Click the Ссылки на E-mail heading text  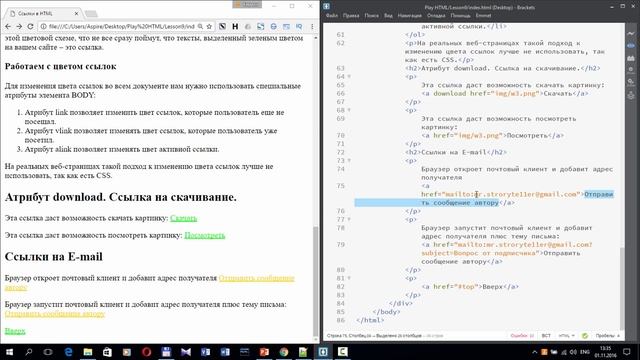(53, 256)
